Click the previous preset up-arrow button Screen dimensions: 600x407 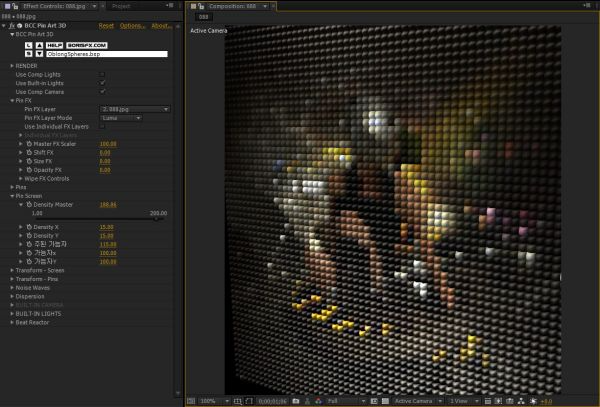pos(39,45)
